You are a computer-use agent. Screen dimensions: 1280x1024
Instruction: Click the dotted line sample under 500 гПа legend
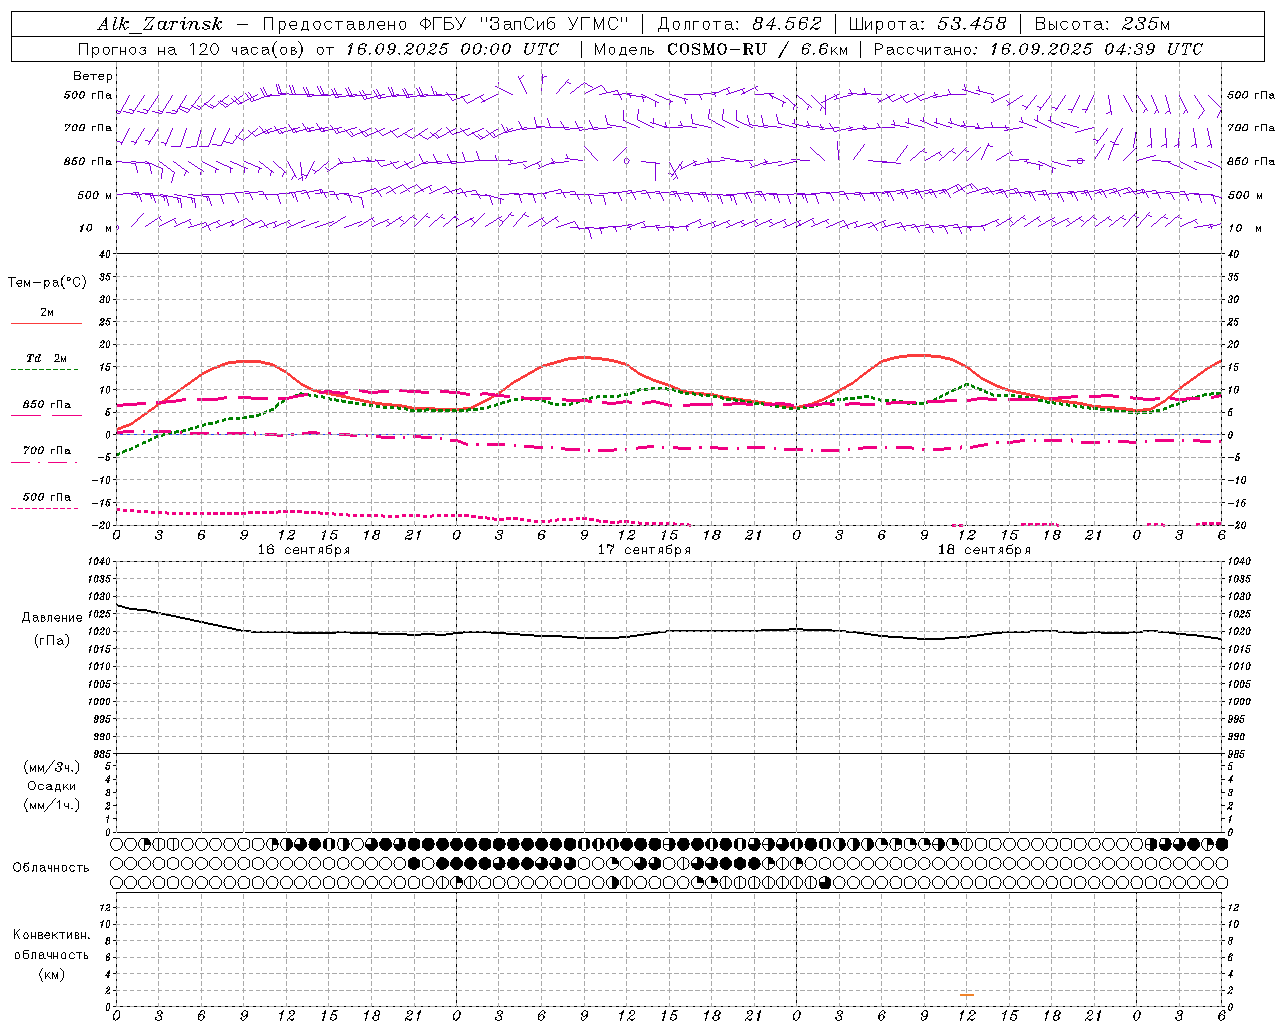click(x=44, y=508)
